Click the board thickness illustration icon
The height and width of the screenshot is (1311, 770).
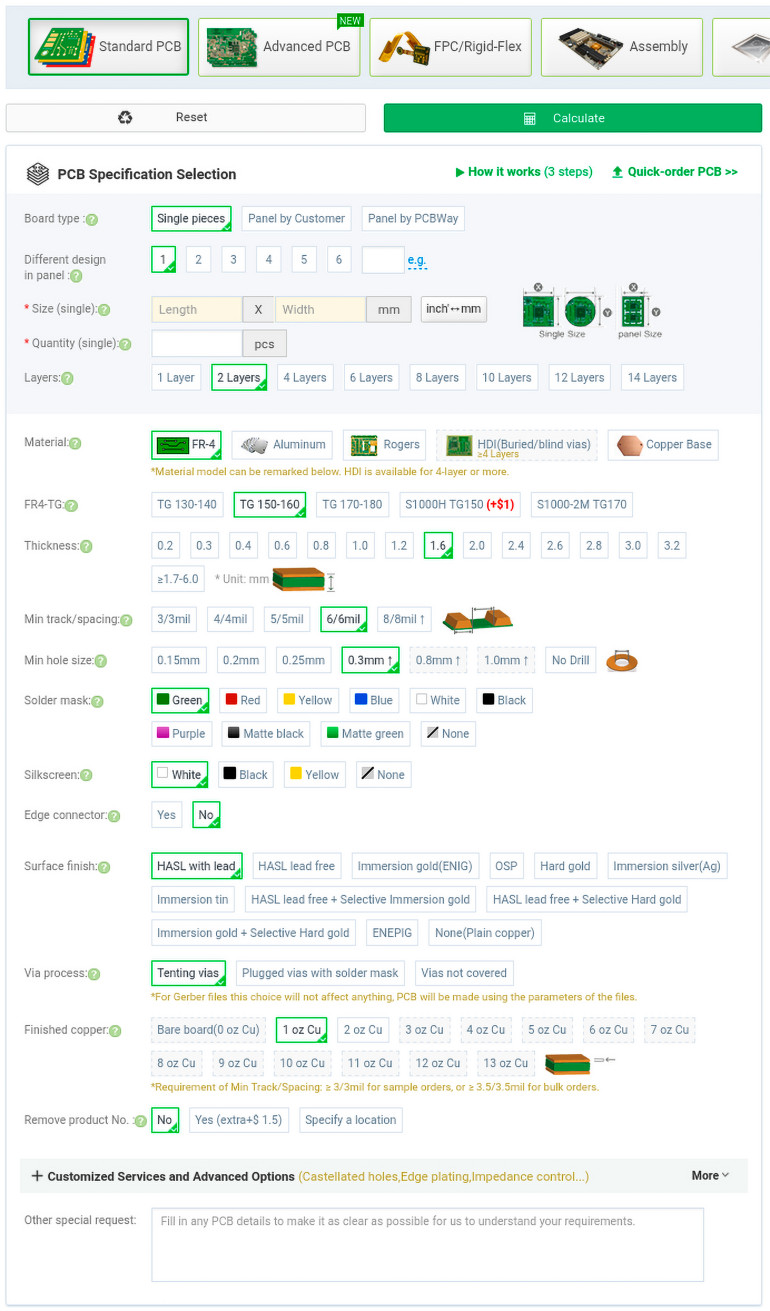305,579
